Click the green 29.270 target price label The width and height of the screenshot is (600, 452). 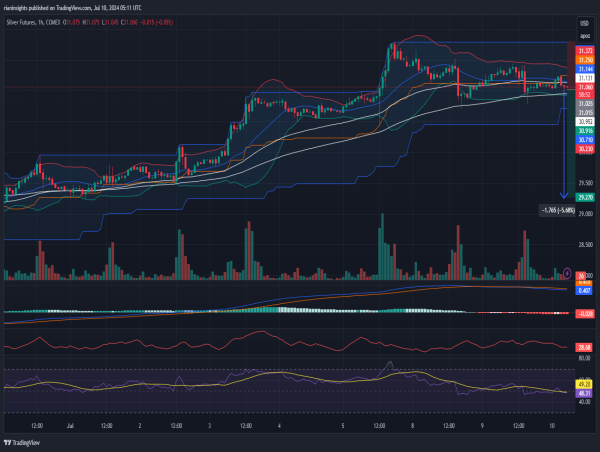pos(585,197)
